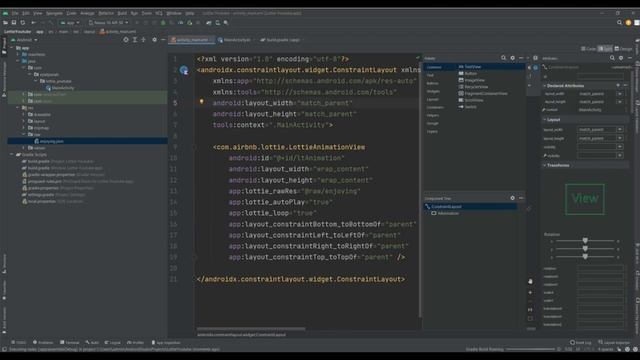The height and width of the screenshot is (360, 640).
Task: Click the yellow lightbulb intention icon on line 5
Action: [x=202, y=102]
